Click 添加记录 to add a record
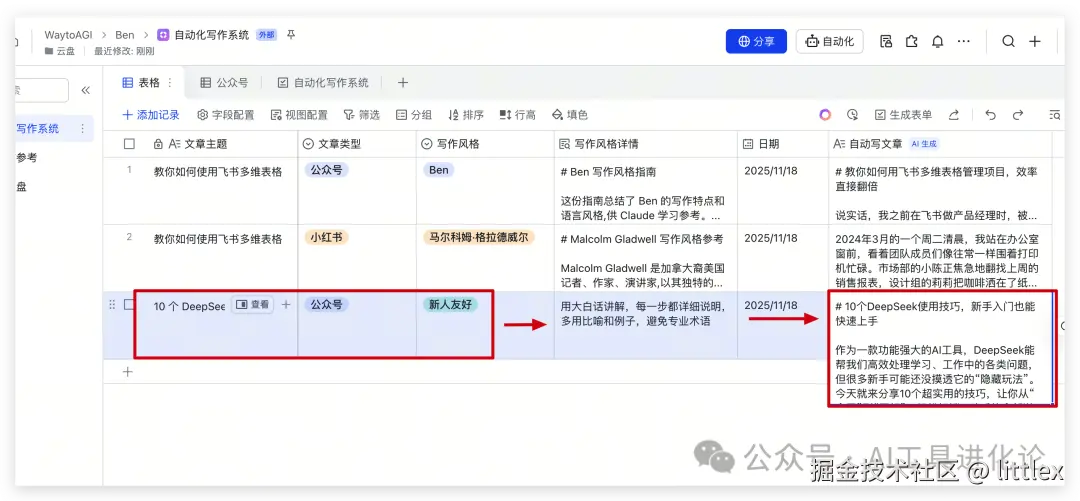This screenshot has height=501, width=1080. coord(151,115)
